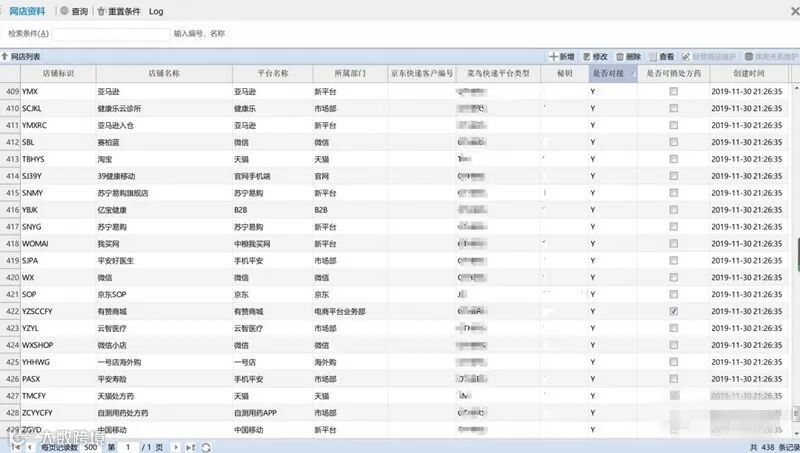Click the 修改 edit record button
The image size is (800, 453).
pos(595,57)
